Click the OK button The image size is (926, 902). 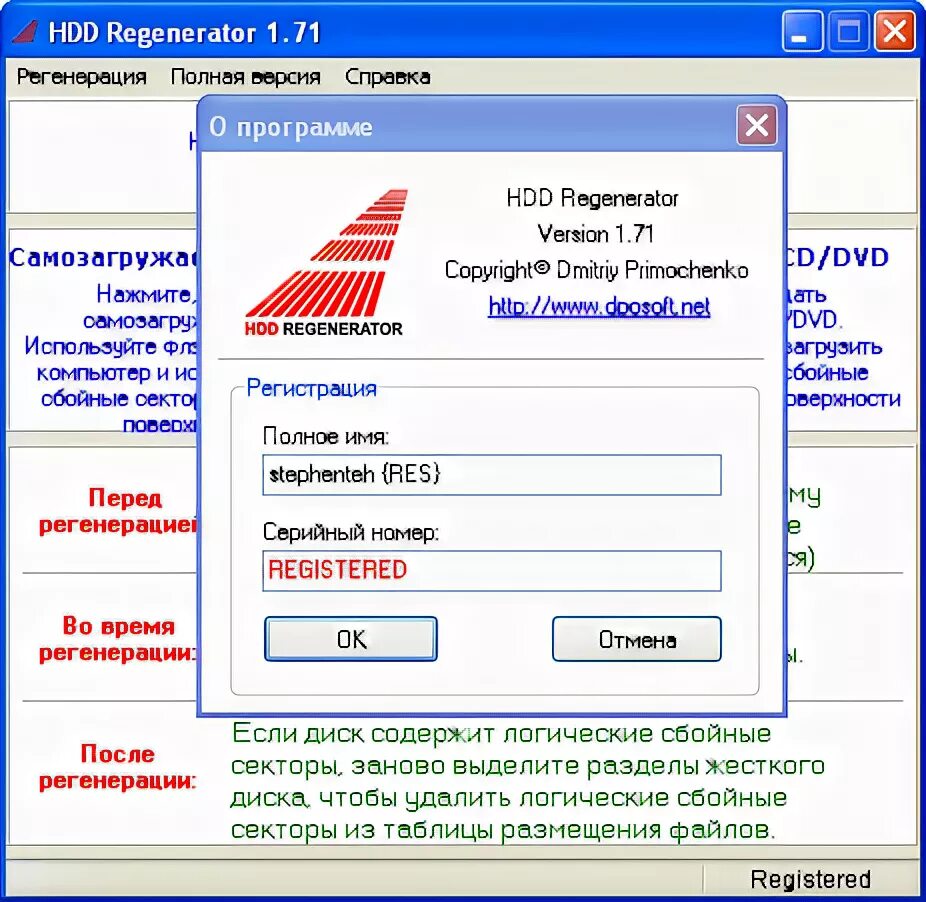click(351, 639)
